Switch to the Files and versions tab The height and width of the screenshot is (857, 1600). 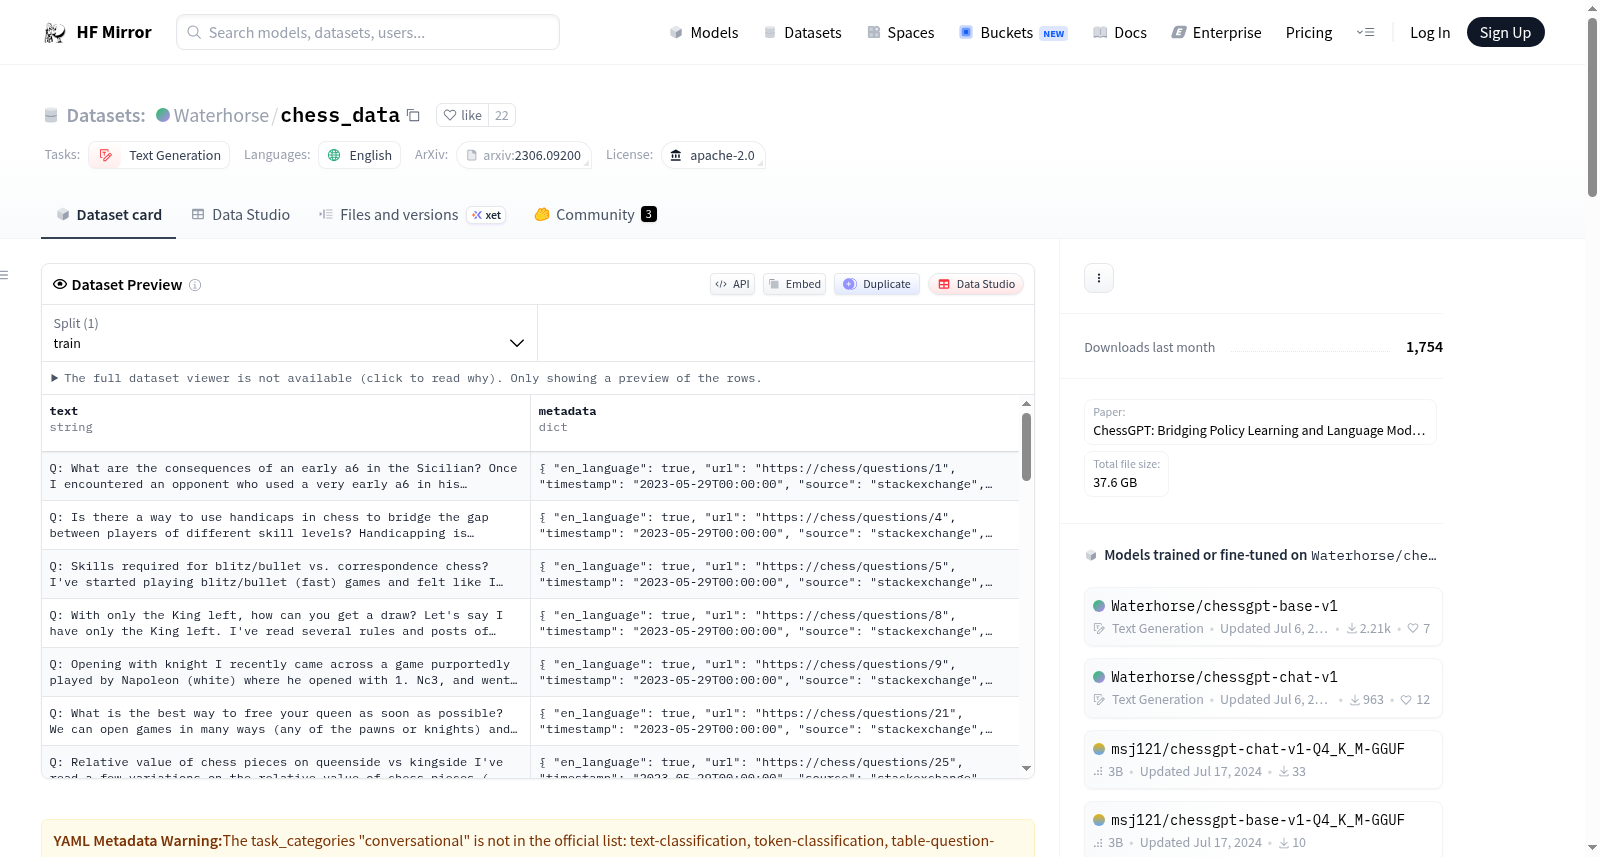[411, 214]
